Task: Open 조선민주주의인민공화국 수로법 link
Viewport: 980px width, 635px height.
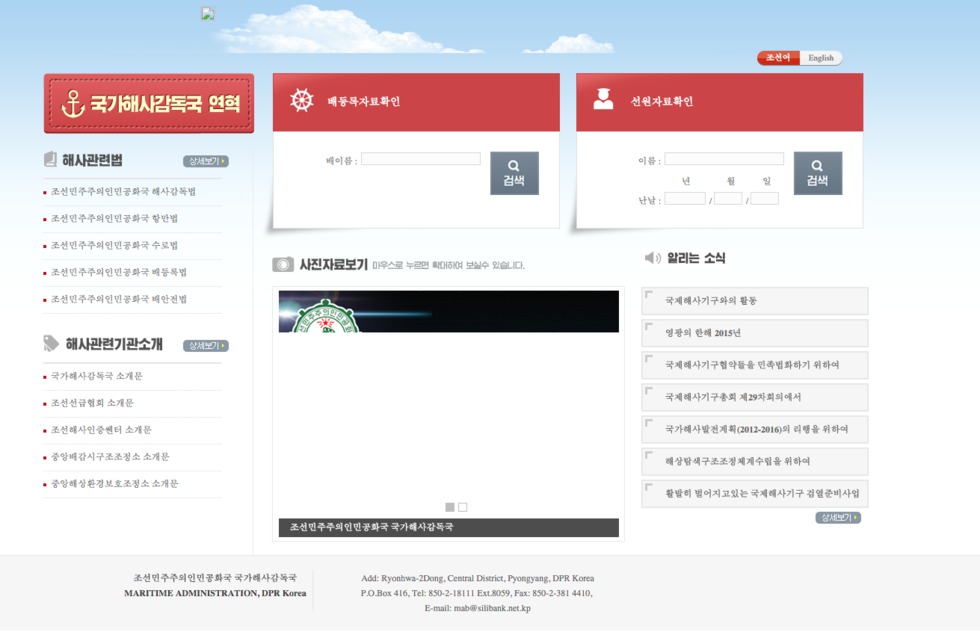Action: pyautogui.click(x=114, y=245)
